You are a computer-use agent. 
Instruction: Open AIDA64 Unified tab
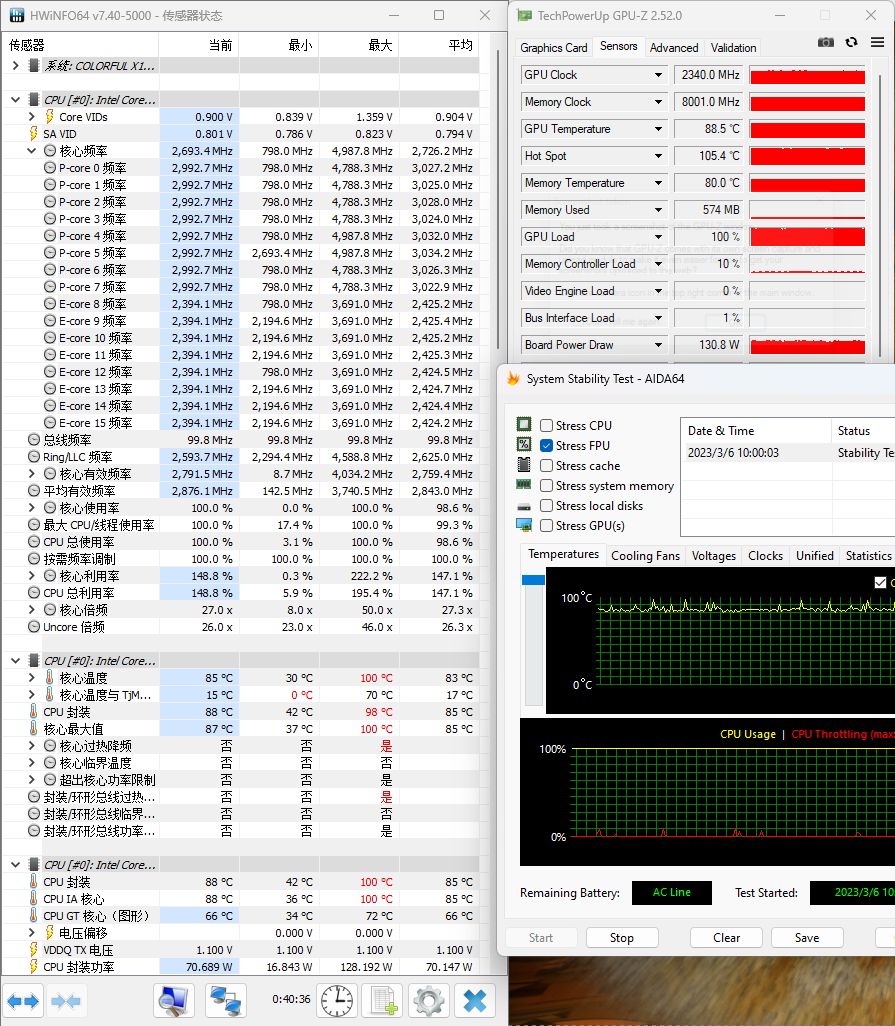815,556
